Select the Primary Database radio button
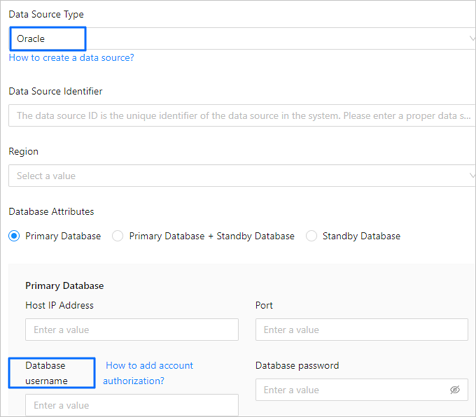The height and width of the screenshot is (417, 476). pyautogui.click(x=14, y=236)
